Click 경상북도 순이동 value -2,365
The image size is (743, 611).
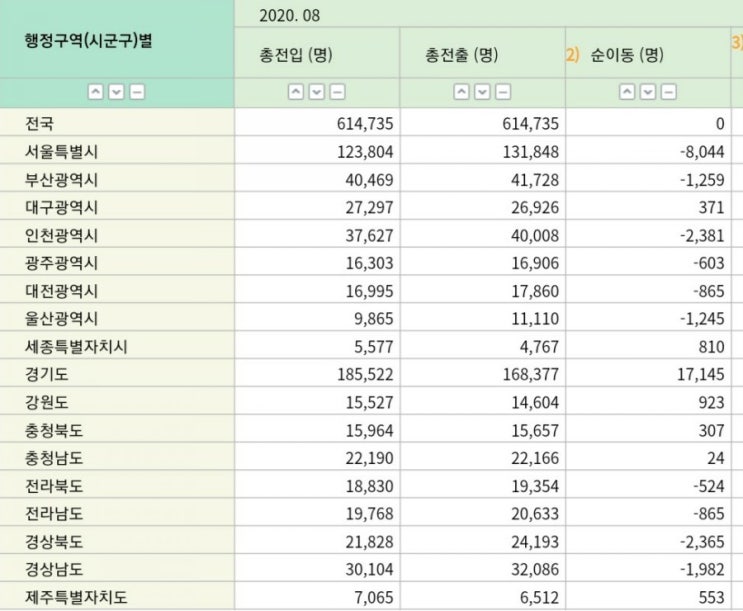(702, 541)
